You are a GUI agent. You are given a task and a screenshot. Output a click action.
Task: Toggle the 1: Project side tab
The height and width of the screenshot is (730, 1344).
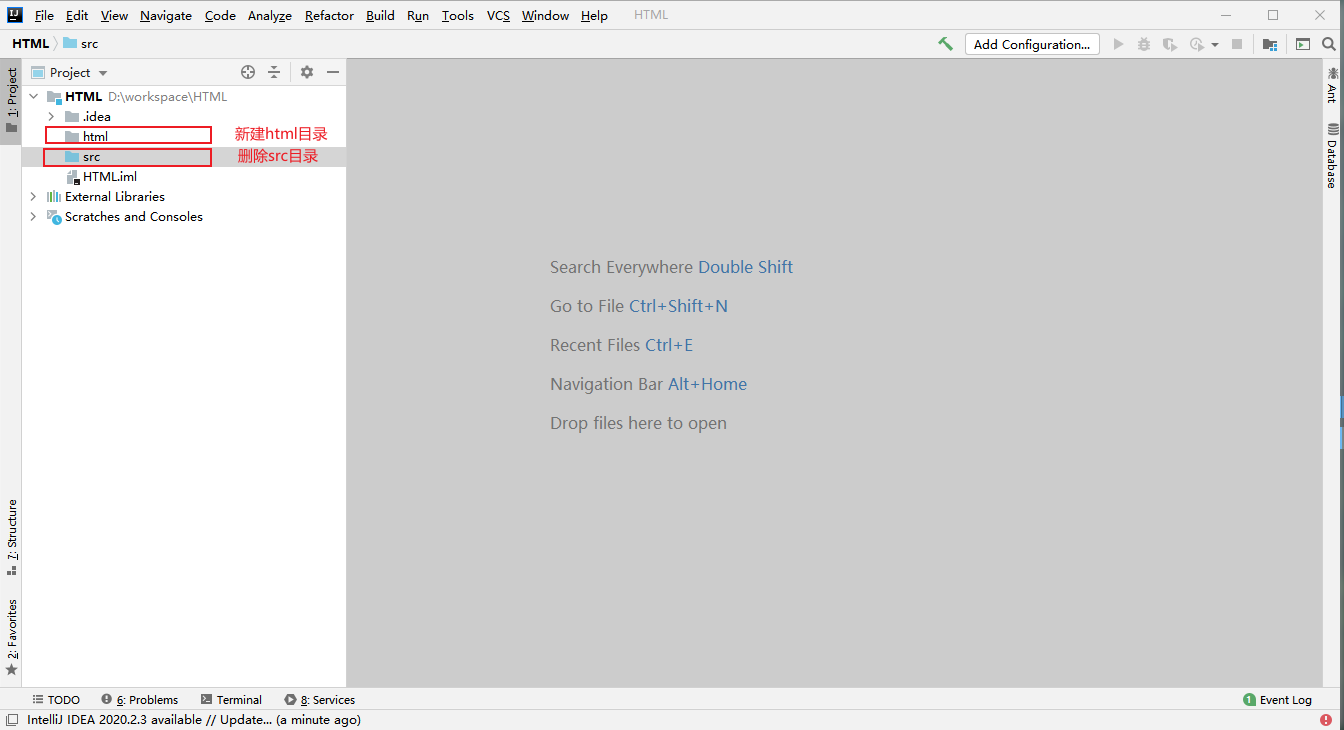point(11,101)
